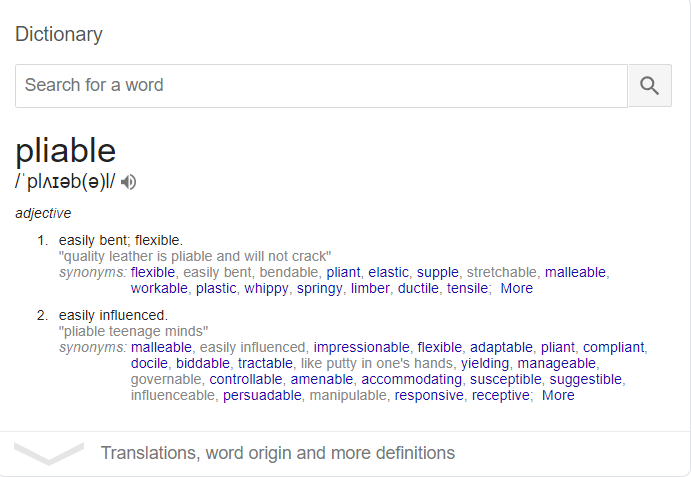The image size is (691, 477).
Task: Select the 'tensile' synonym link
Action: click(468, 288)
